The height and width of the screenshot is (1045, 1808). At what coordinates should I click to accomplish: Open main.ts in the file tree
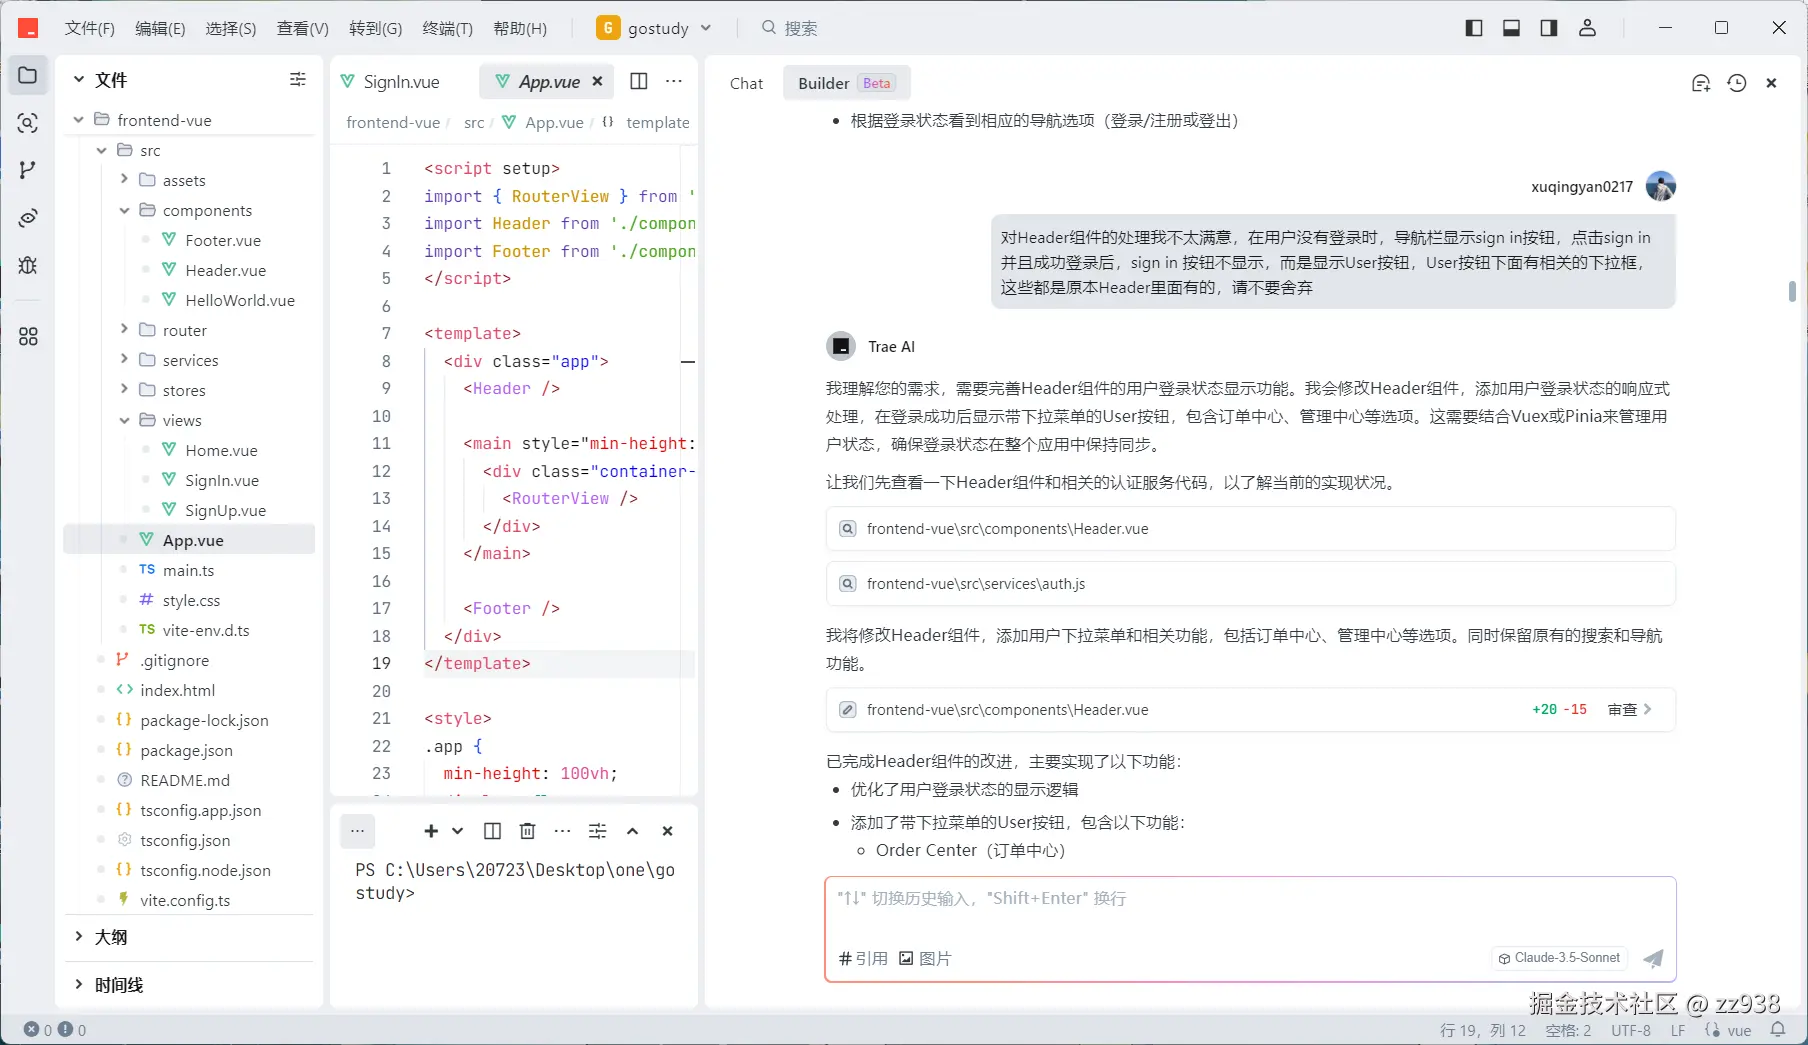[189, 570]
